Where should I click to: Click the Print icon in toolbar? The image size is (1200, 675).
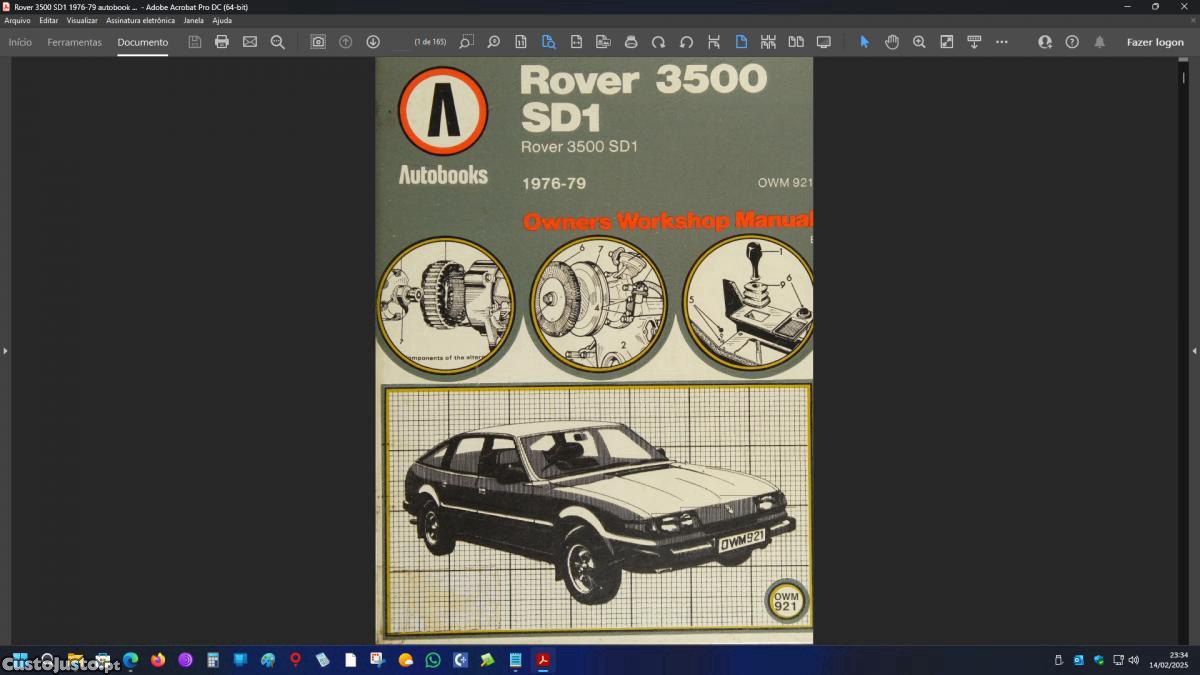tap(222, 42)
